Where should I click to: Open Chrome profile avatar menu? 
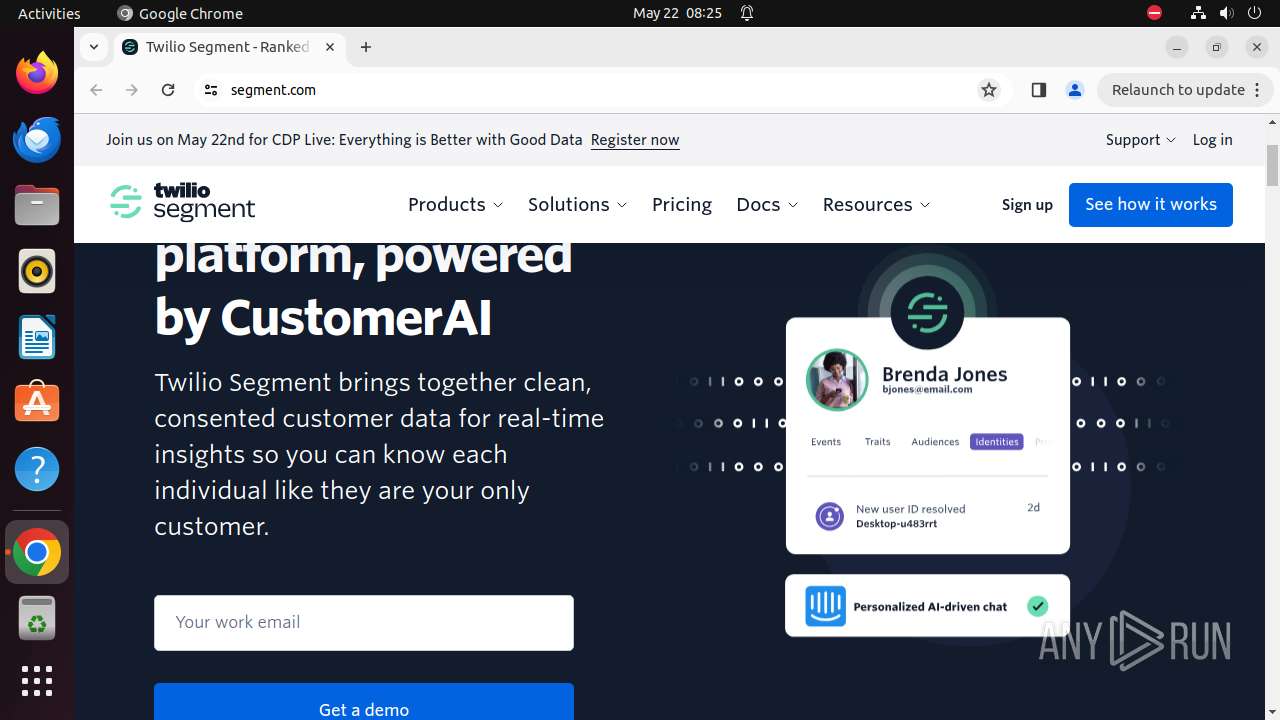[1075, 90]
